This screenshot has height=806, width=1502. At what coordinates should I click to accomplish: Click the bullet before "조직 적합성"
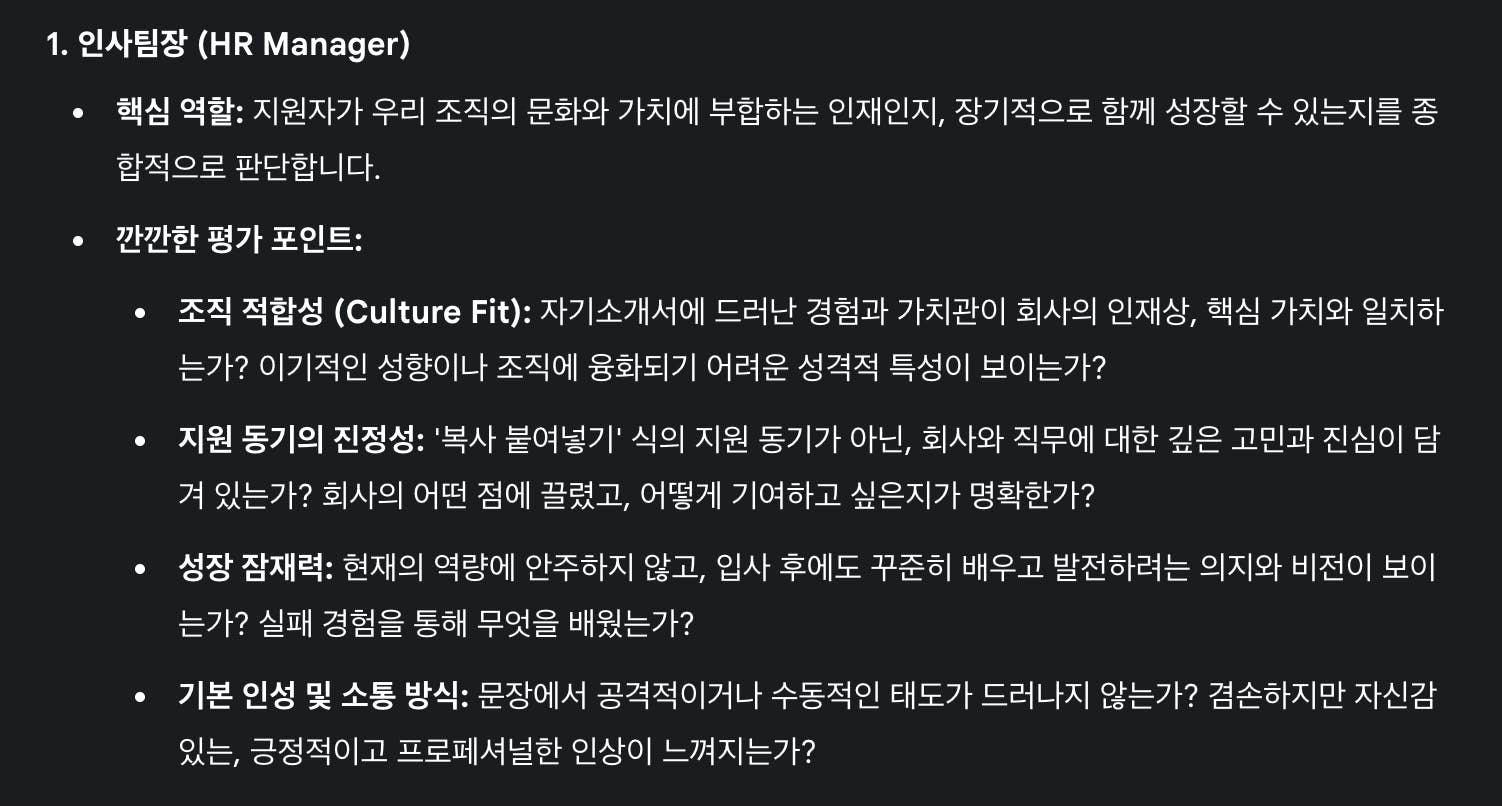pyautogui.click(x=141, y=313)
